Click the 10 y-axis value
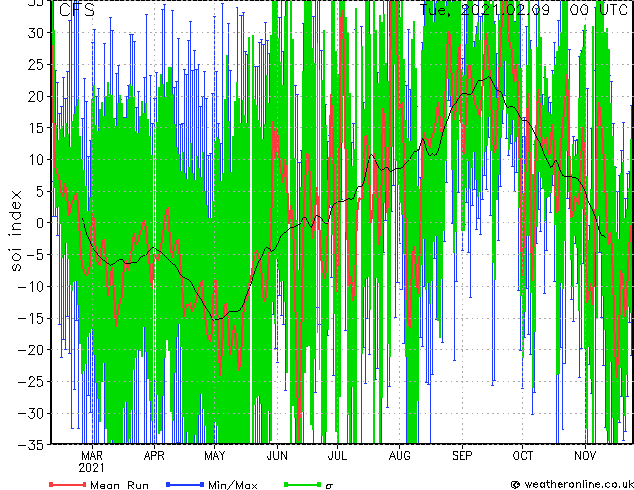This screenshot has width=634, height=490. click(x=36, y=160)
